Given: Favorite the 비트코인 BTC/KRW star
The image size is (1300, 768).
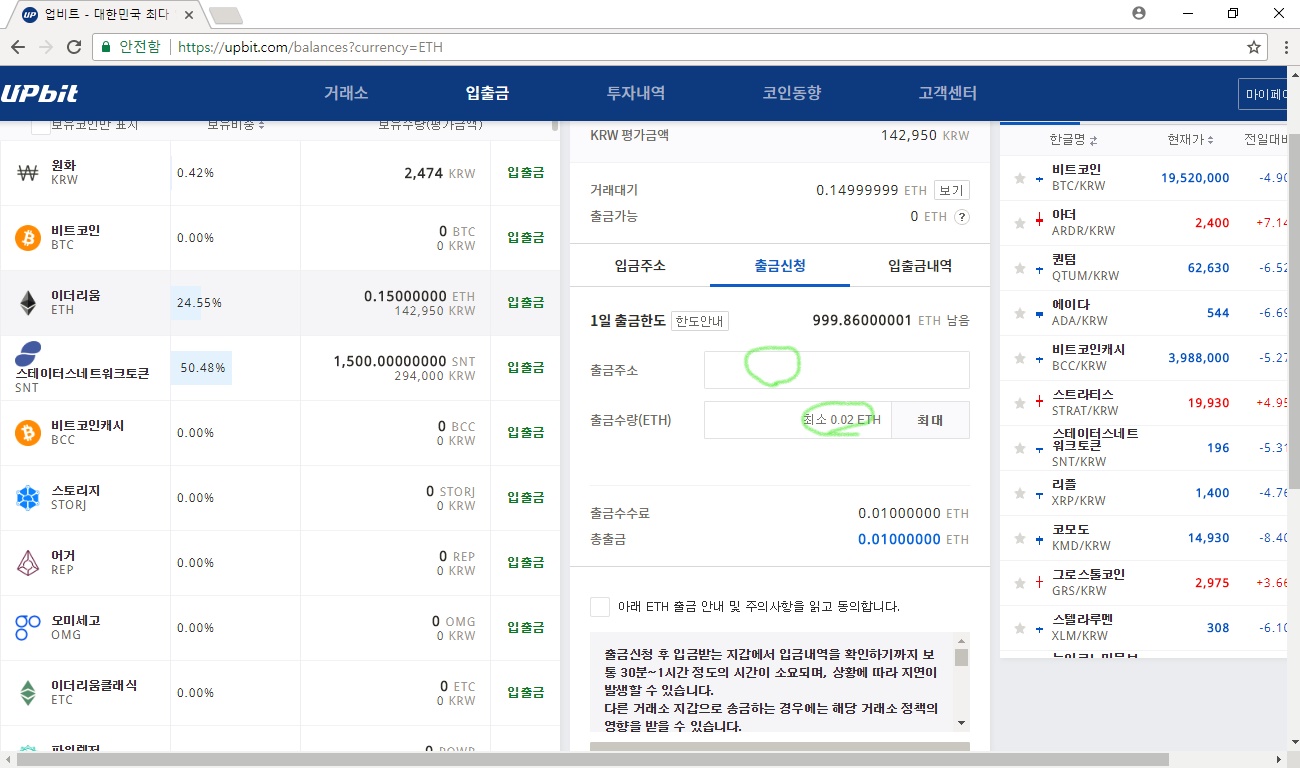Looking at the screenshot, I should pos(1020,178).
